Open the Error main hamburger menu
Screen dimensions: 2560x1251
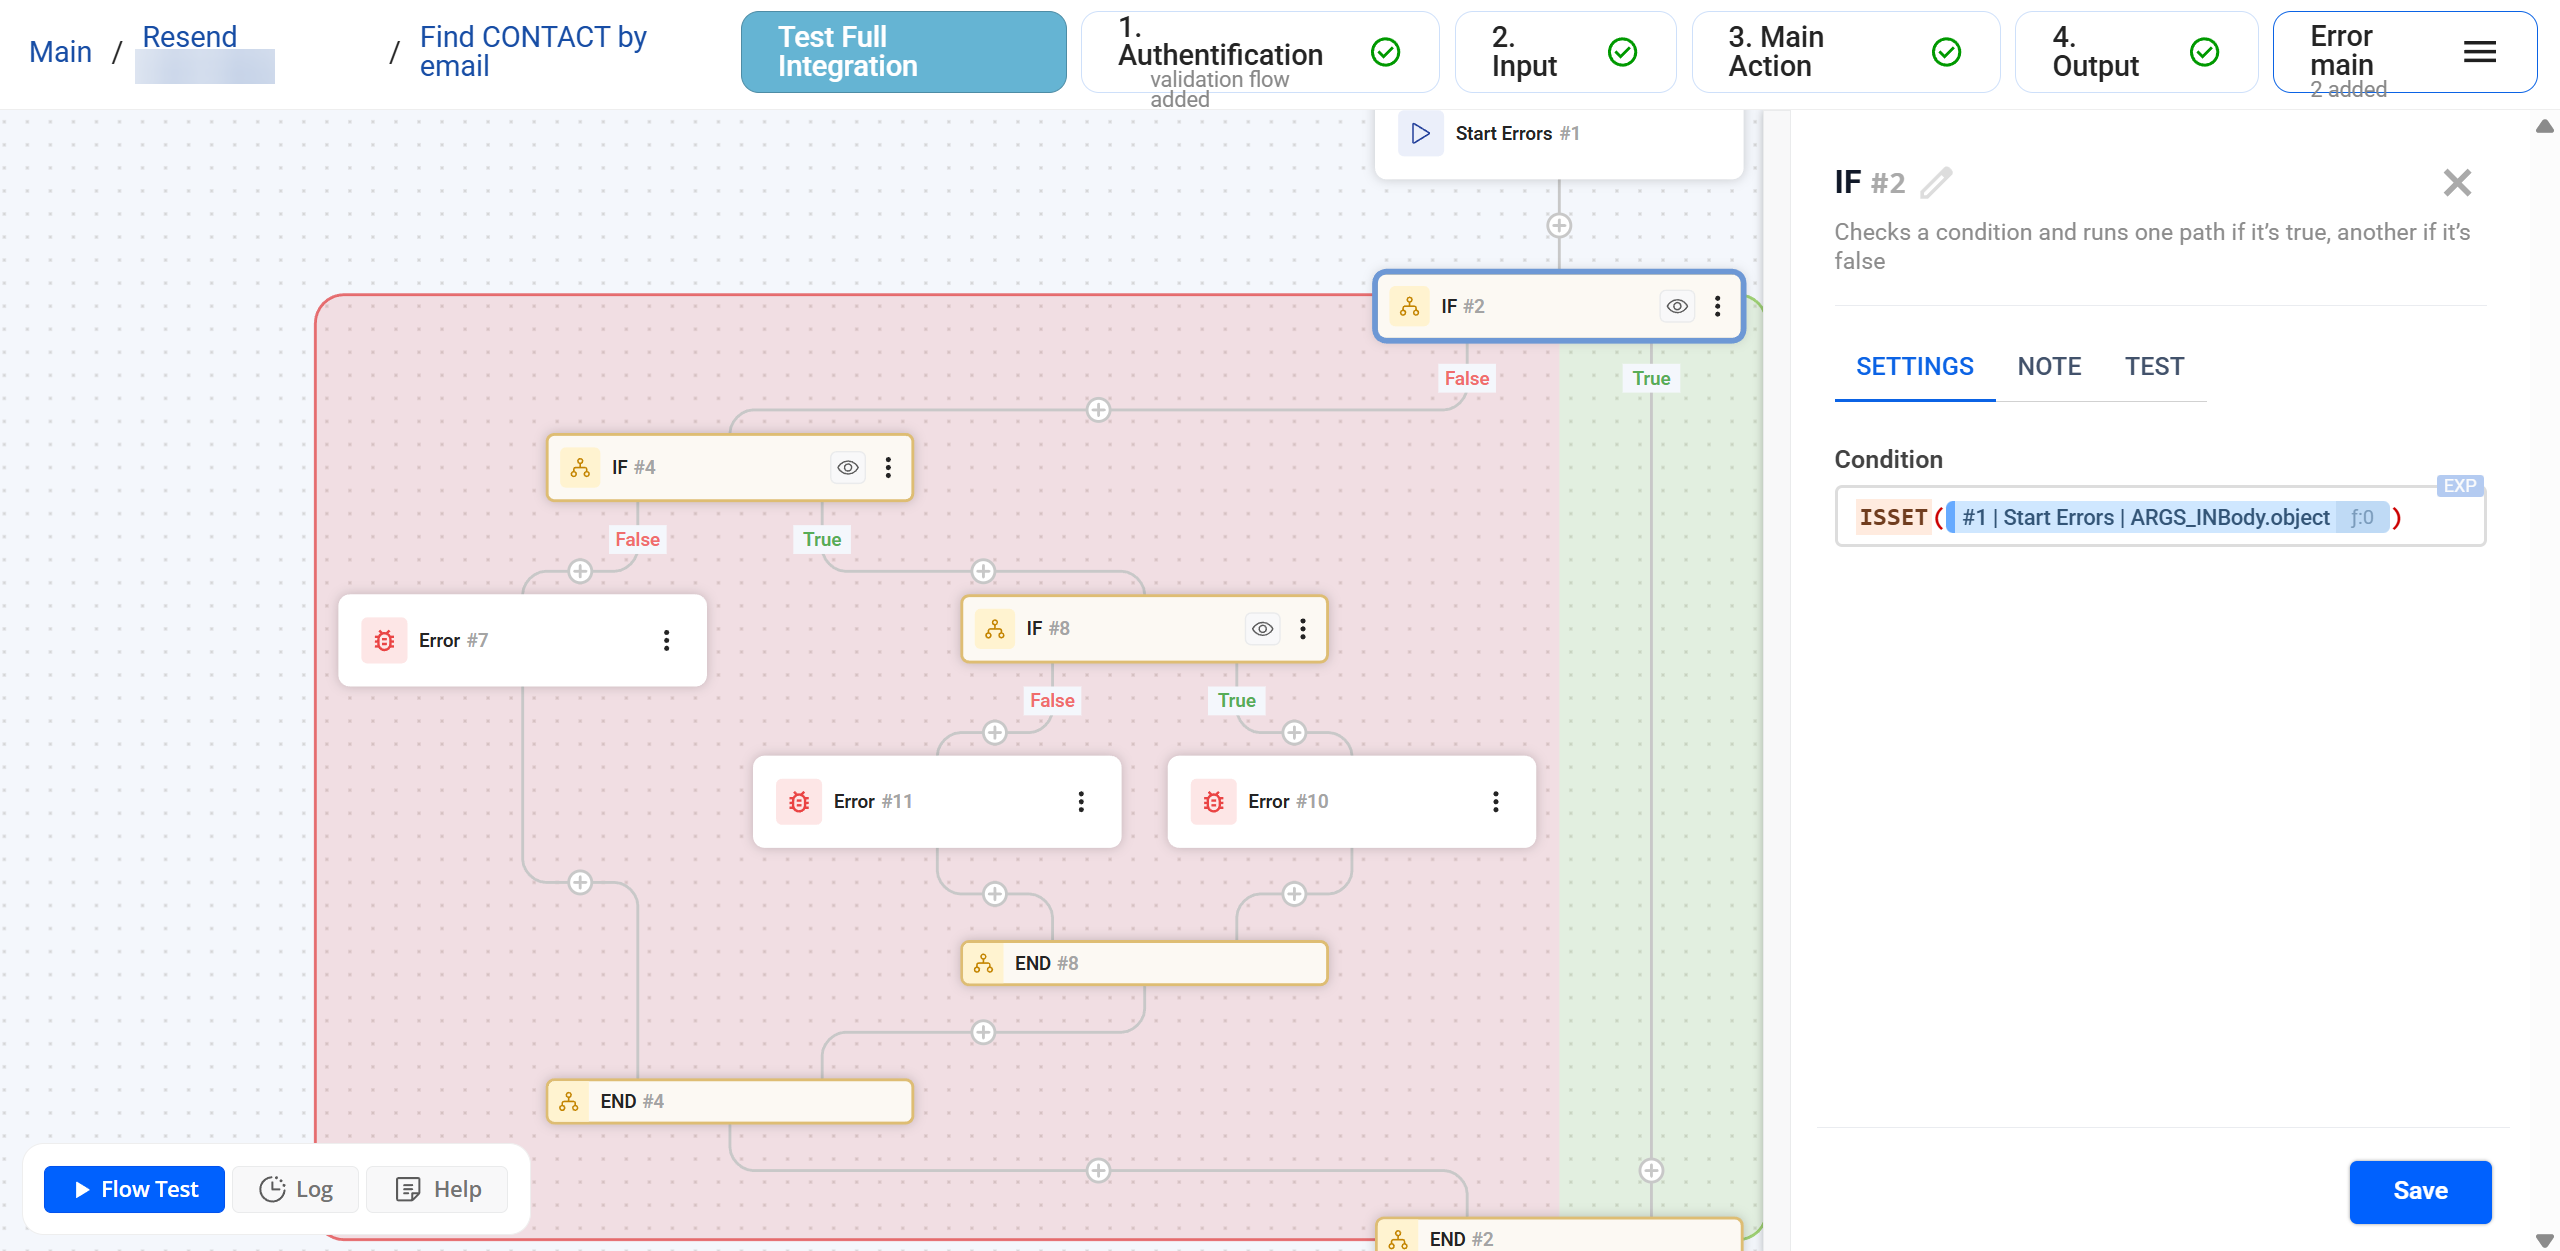2479,52
